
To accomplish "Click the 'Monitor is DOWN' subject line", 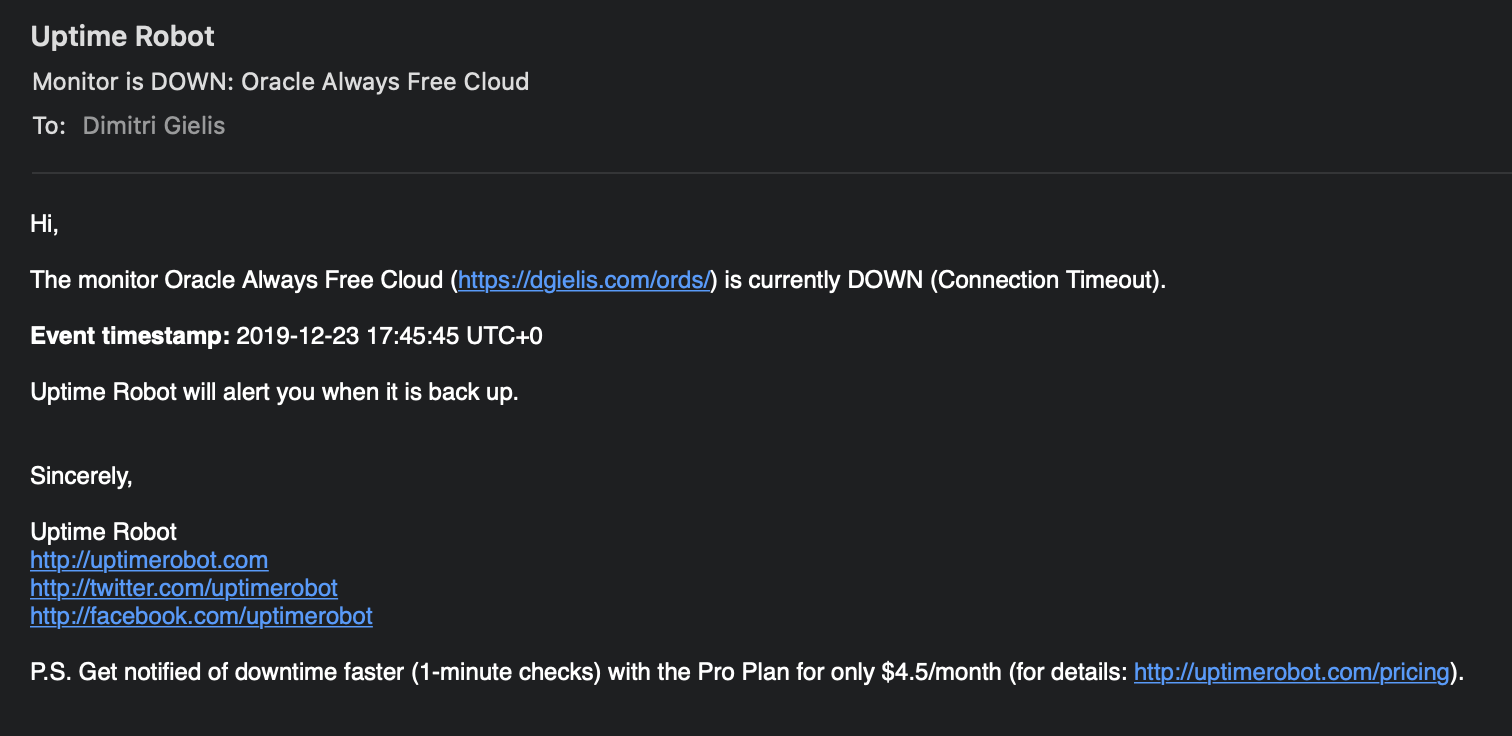I will pos(280,82).
